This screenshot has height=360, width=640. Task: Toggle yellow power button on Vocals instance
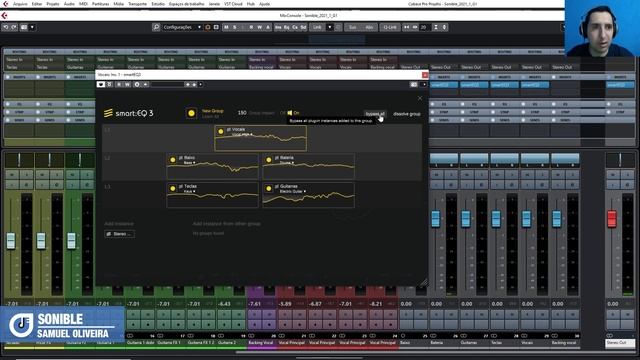221,131
